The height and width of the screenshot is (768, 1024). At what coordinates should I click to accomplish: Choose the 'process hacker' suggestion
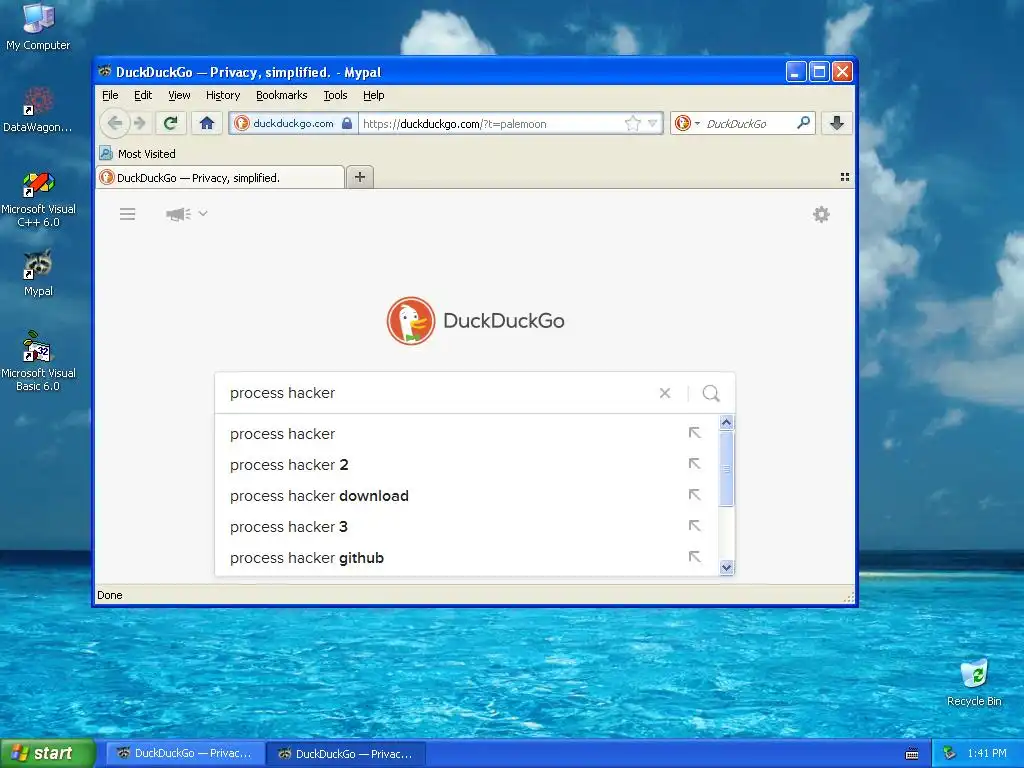pos(466,434)
